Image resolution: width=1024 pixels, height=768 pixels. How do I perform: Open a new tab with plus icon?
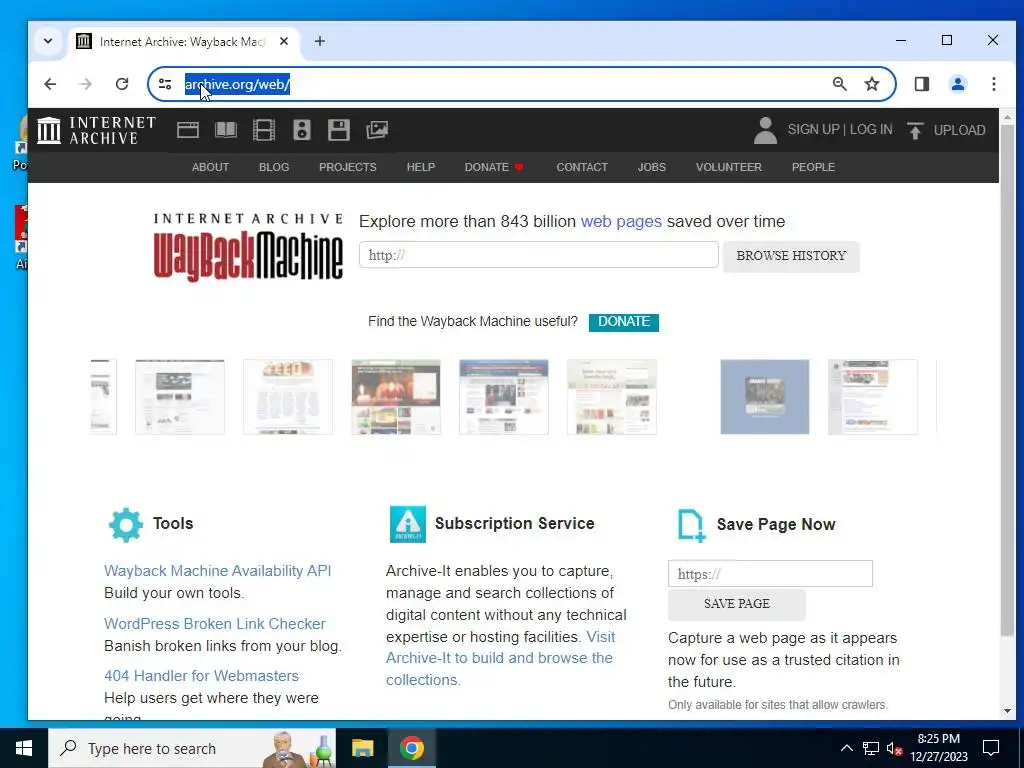pos(319,41)
